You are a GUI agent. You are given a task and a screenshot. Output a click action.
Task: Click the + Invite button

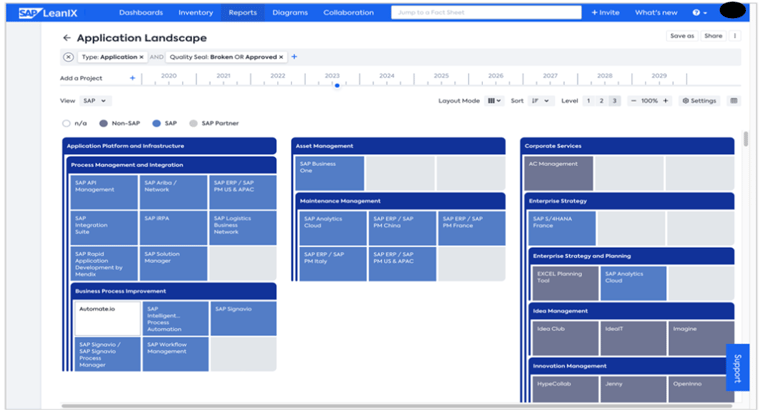pos(605,13)
